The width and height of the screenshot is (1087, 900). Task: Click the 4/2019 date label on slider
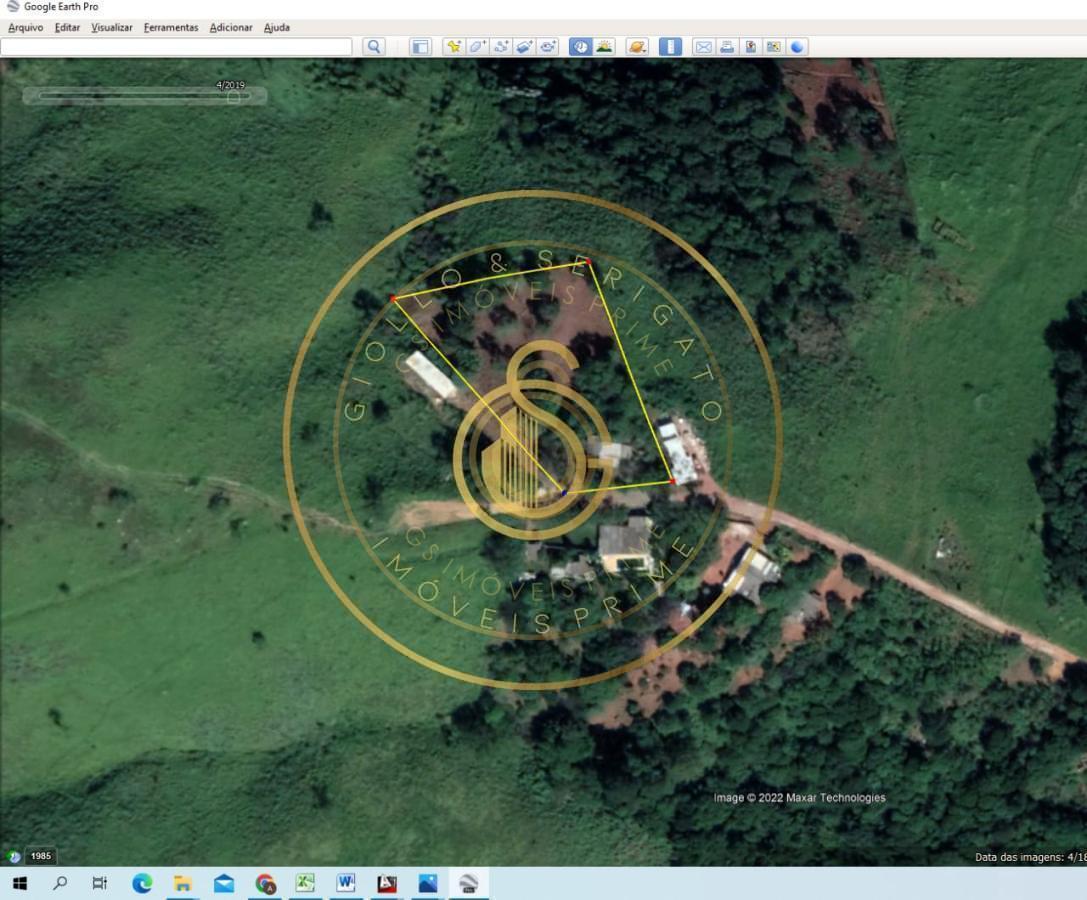coord(231,85)
